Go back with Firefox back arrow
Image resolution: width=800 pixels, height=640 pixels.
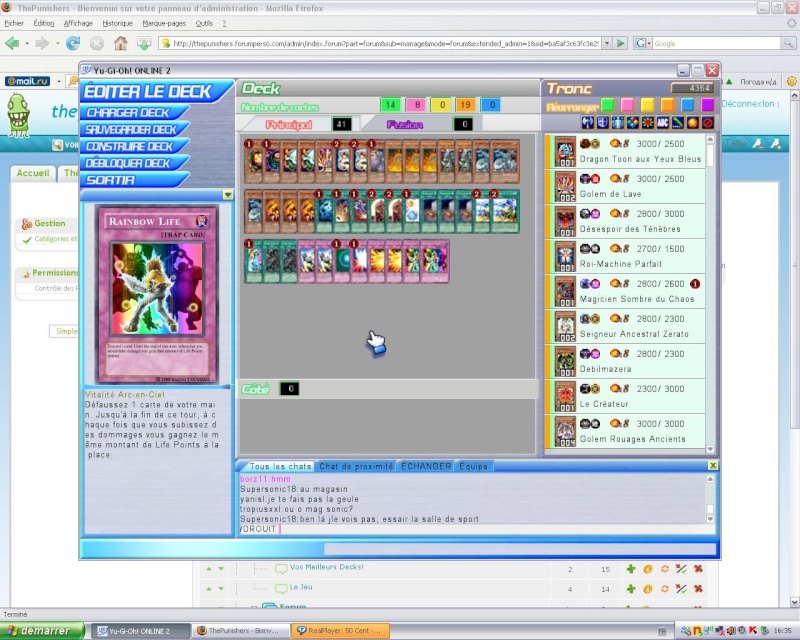click(x=12, y=43)
